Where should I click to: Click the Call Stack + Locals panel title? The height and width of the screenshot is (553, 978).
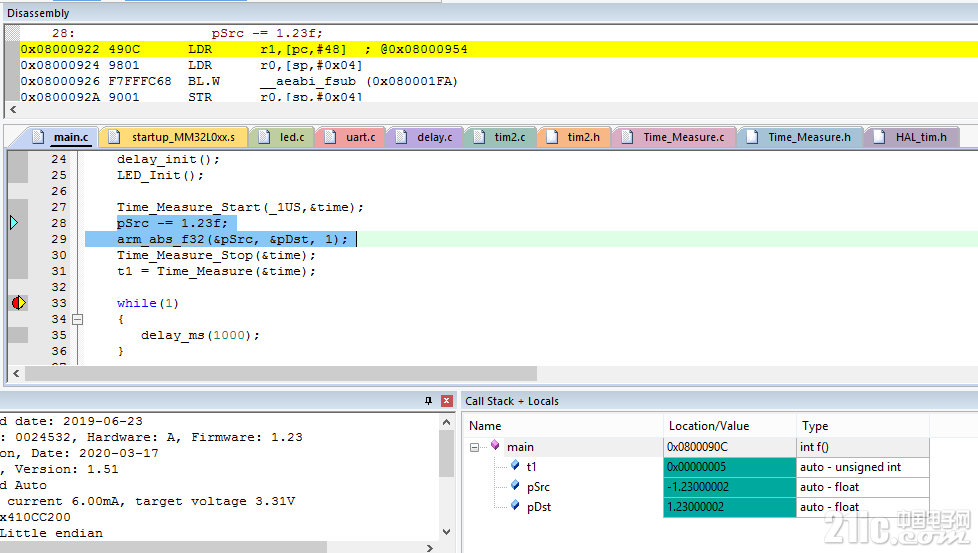[x=512, y=401]
